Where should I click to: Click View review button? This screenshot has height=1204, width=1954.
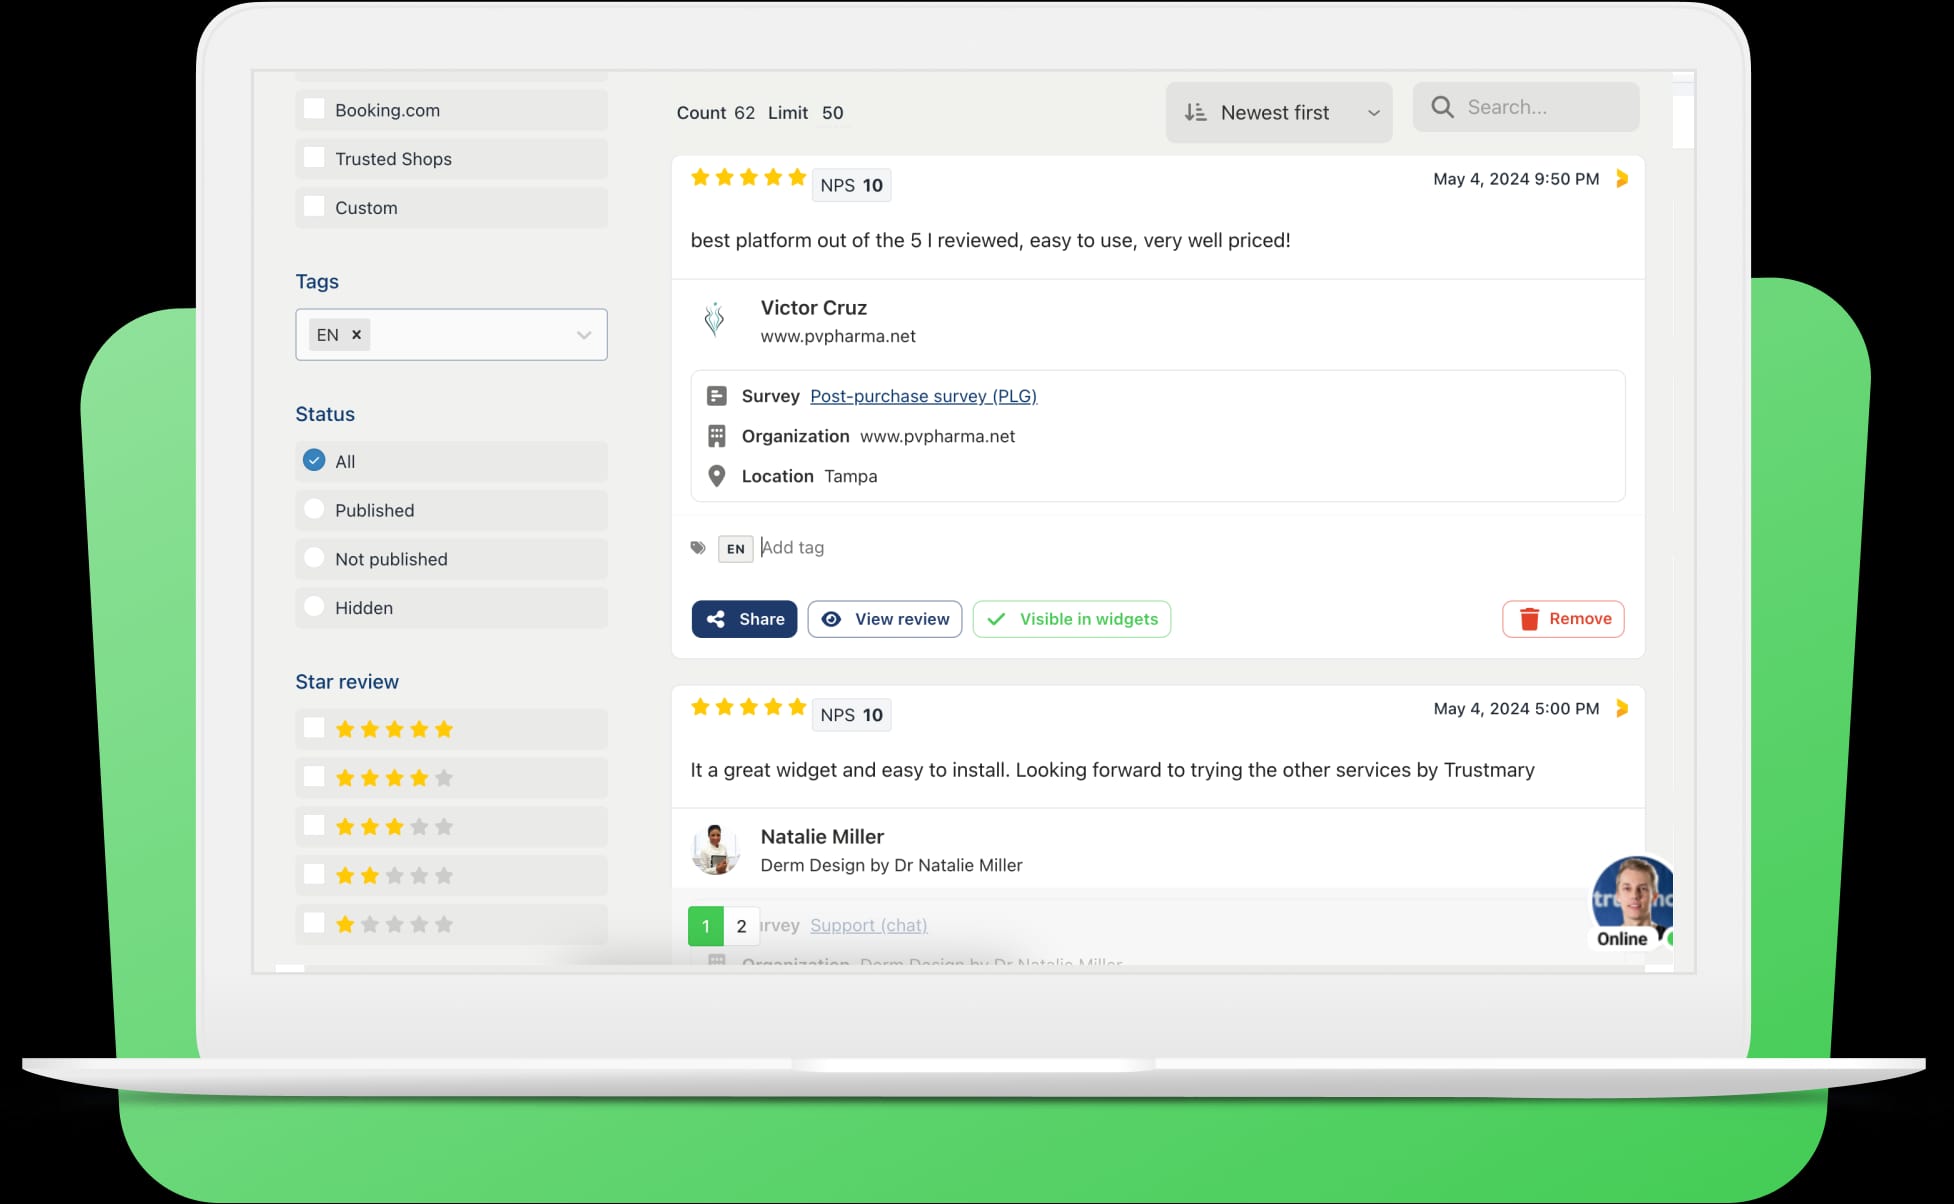tap(885, 619)
